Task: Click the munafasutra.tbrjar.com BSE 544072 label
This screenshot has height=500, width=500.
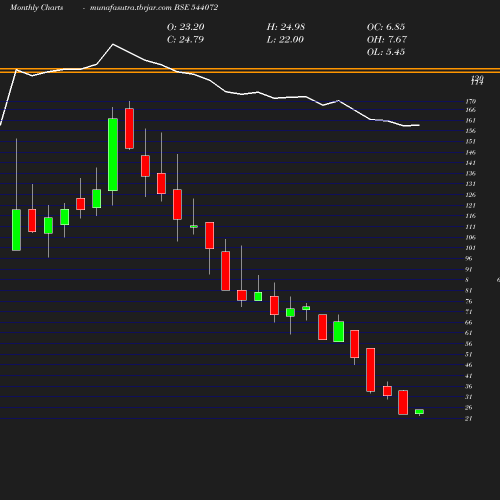Action: coord(154,7)
